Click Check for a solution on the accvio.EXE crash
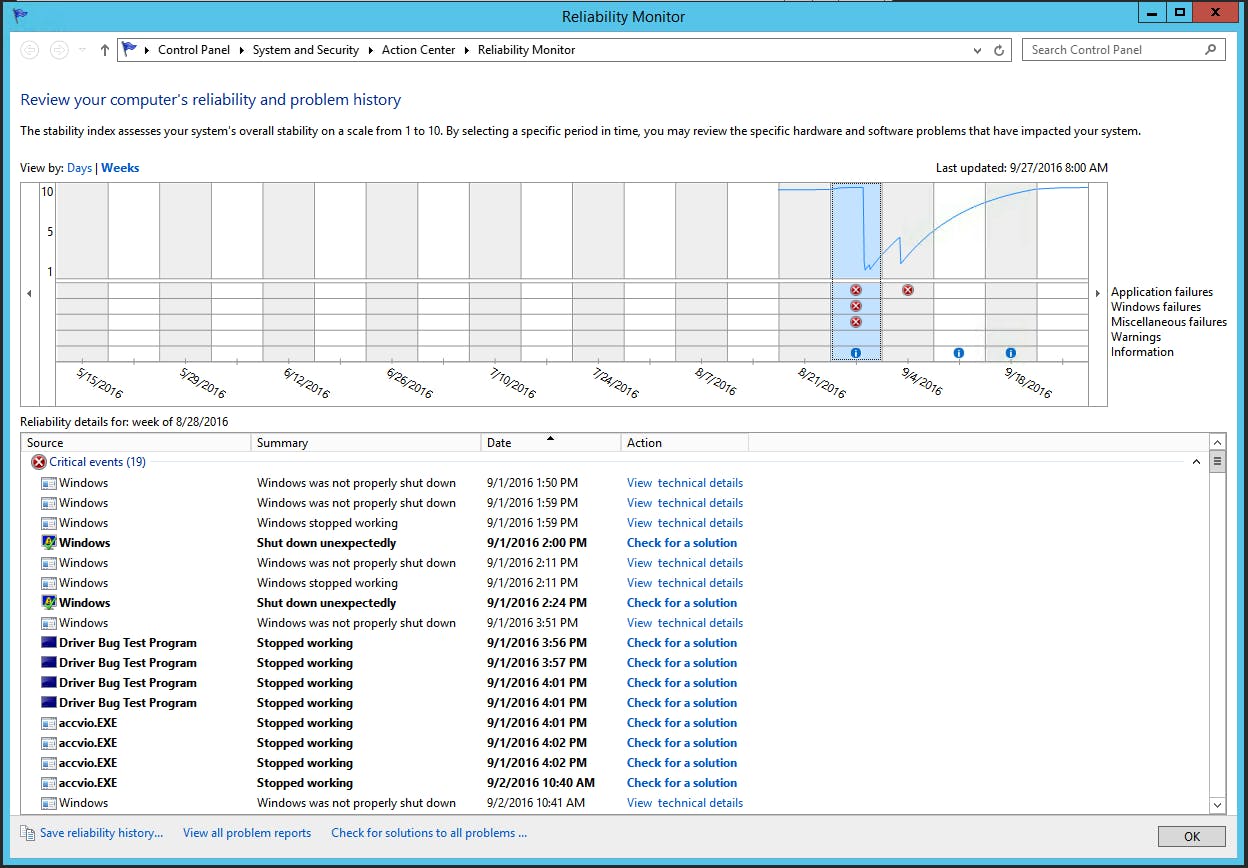Viewport: 1248px width, 868px height. pyautogui.click(x=682, y=722)
